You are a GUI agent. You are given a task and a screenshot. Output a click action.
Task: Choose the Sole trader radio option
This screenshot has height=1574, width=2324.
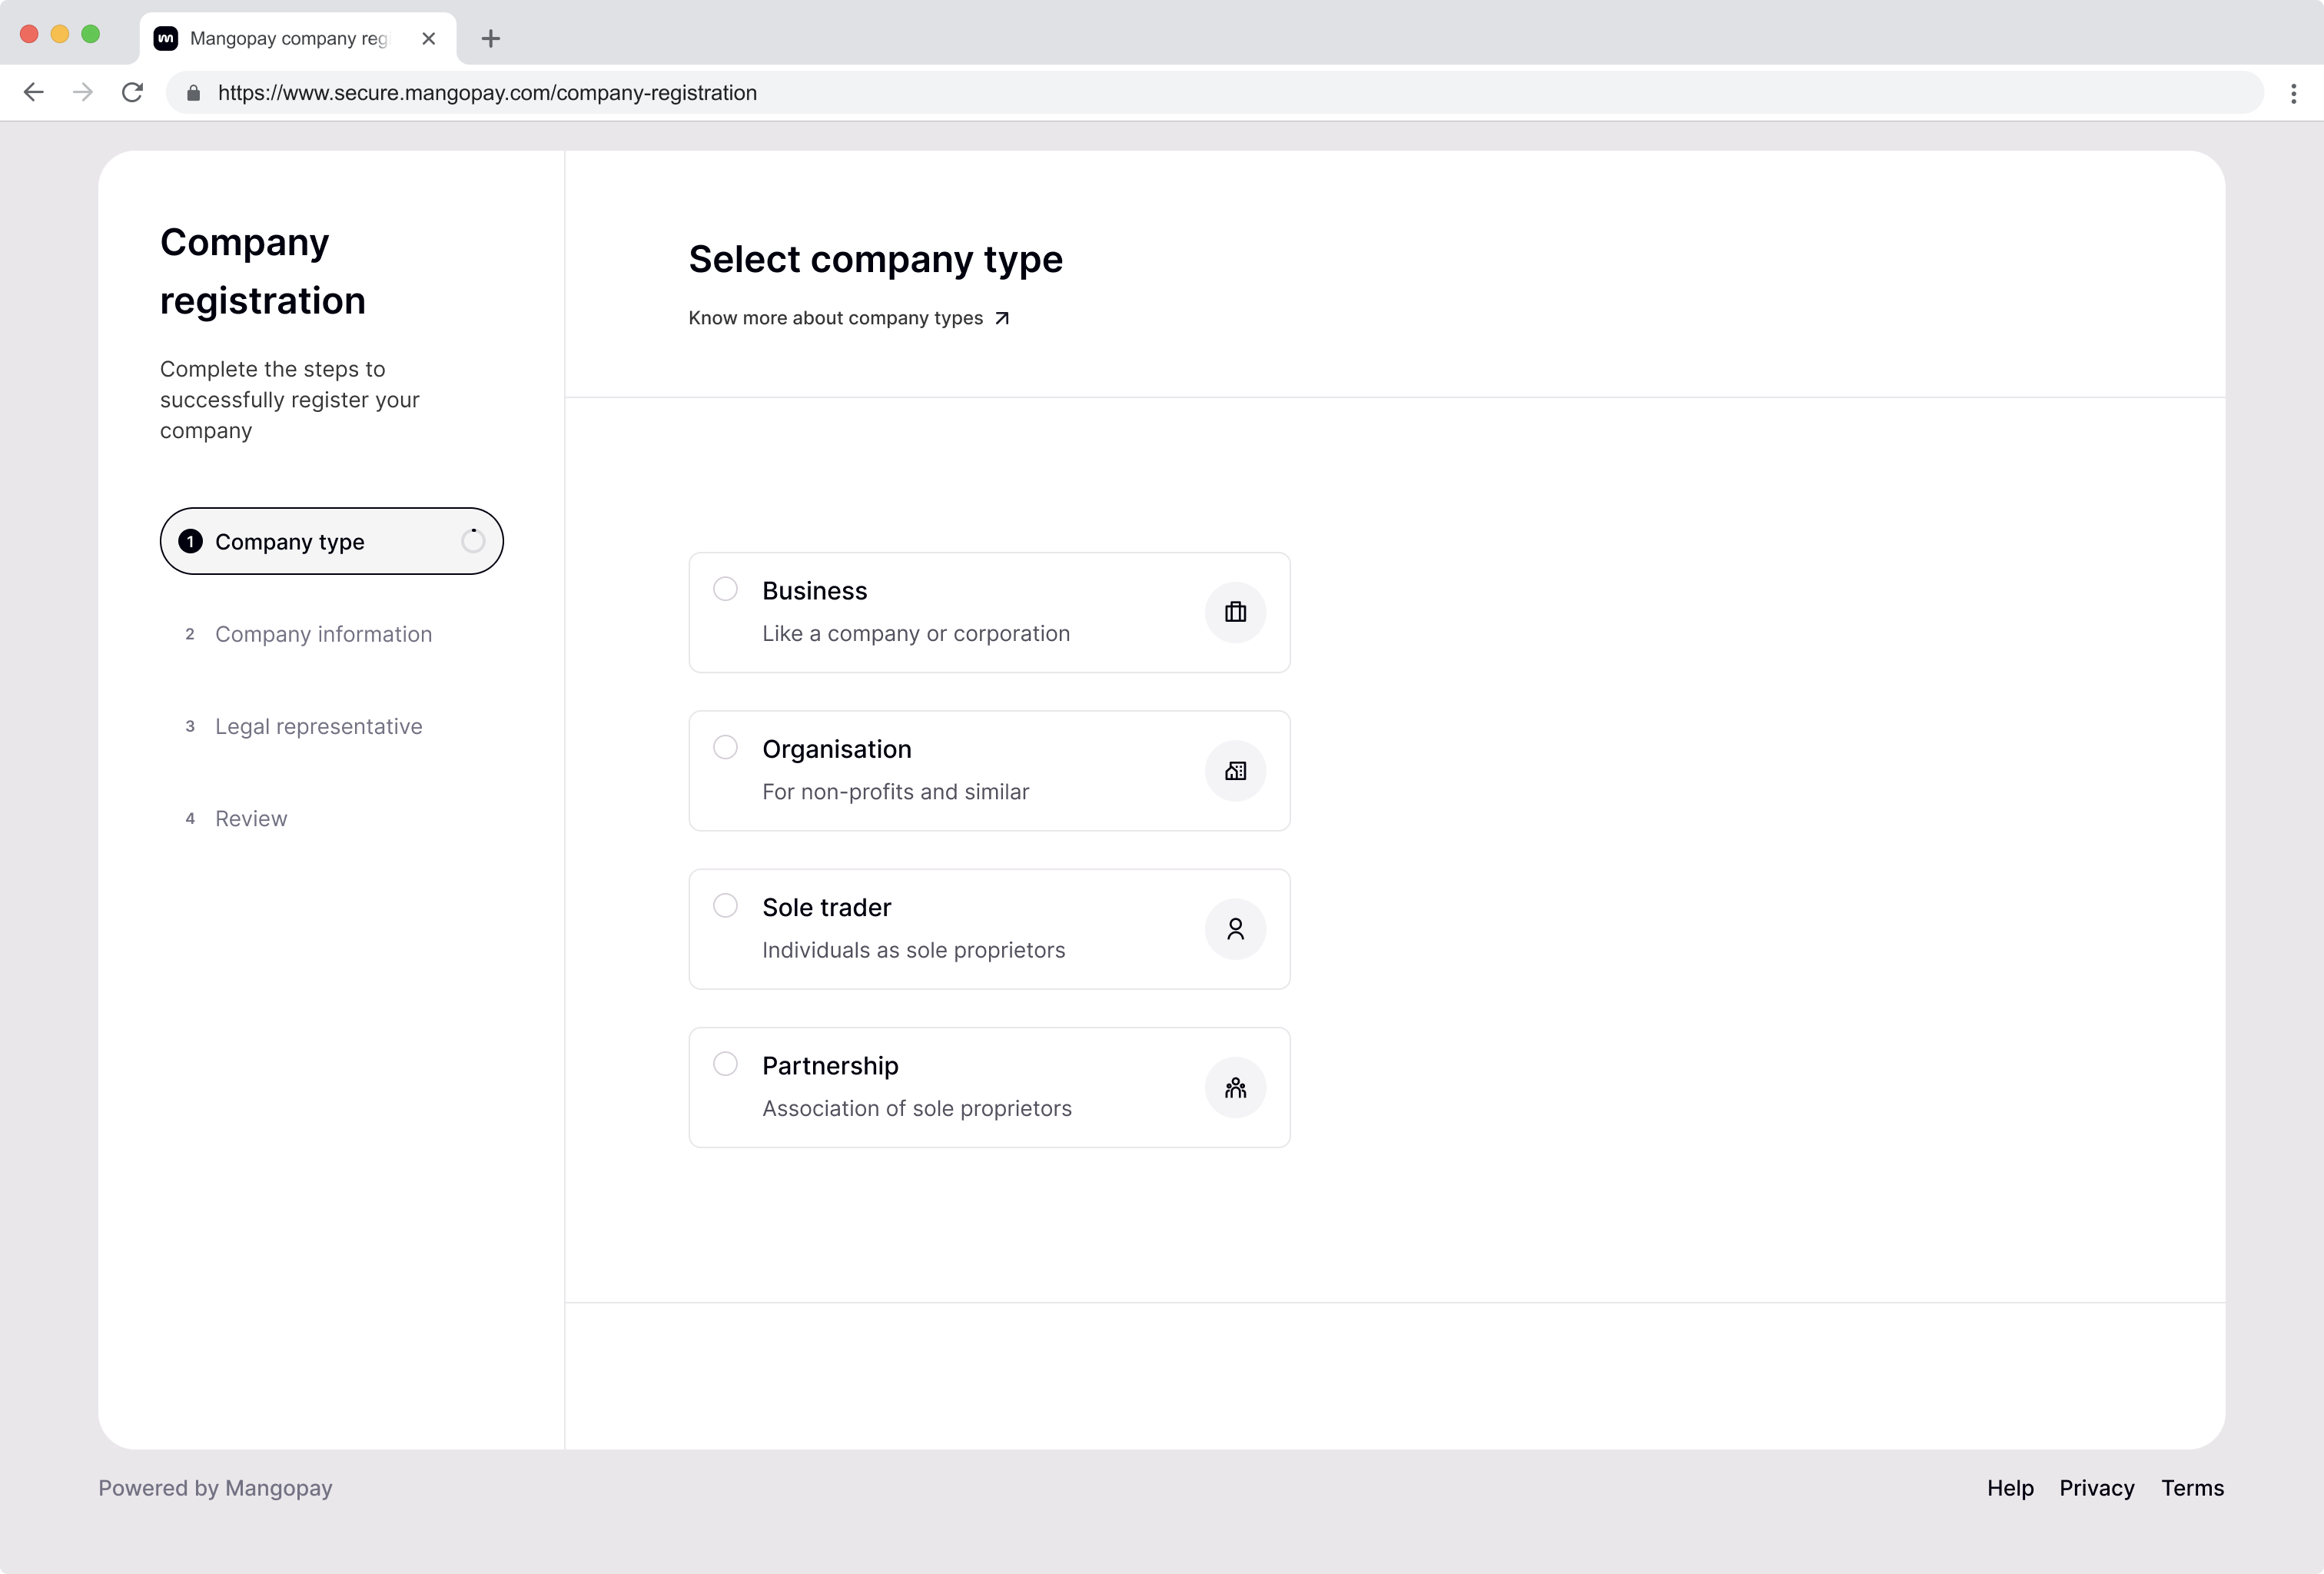[725, 905]
